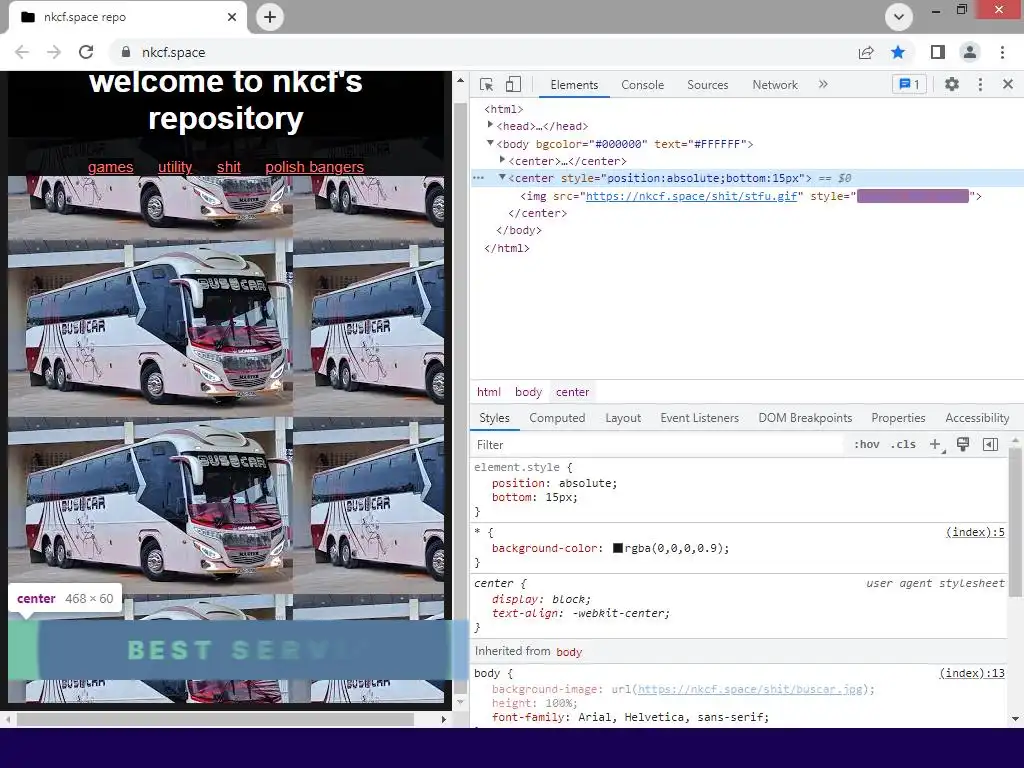The height and width of the screenshot is (768, 1024).
Task: Open the Sources tab
Action: [707, 85]
